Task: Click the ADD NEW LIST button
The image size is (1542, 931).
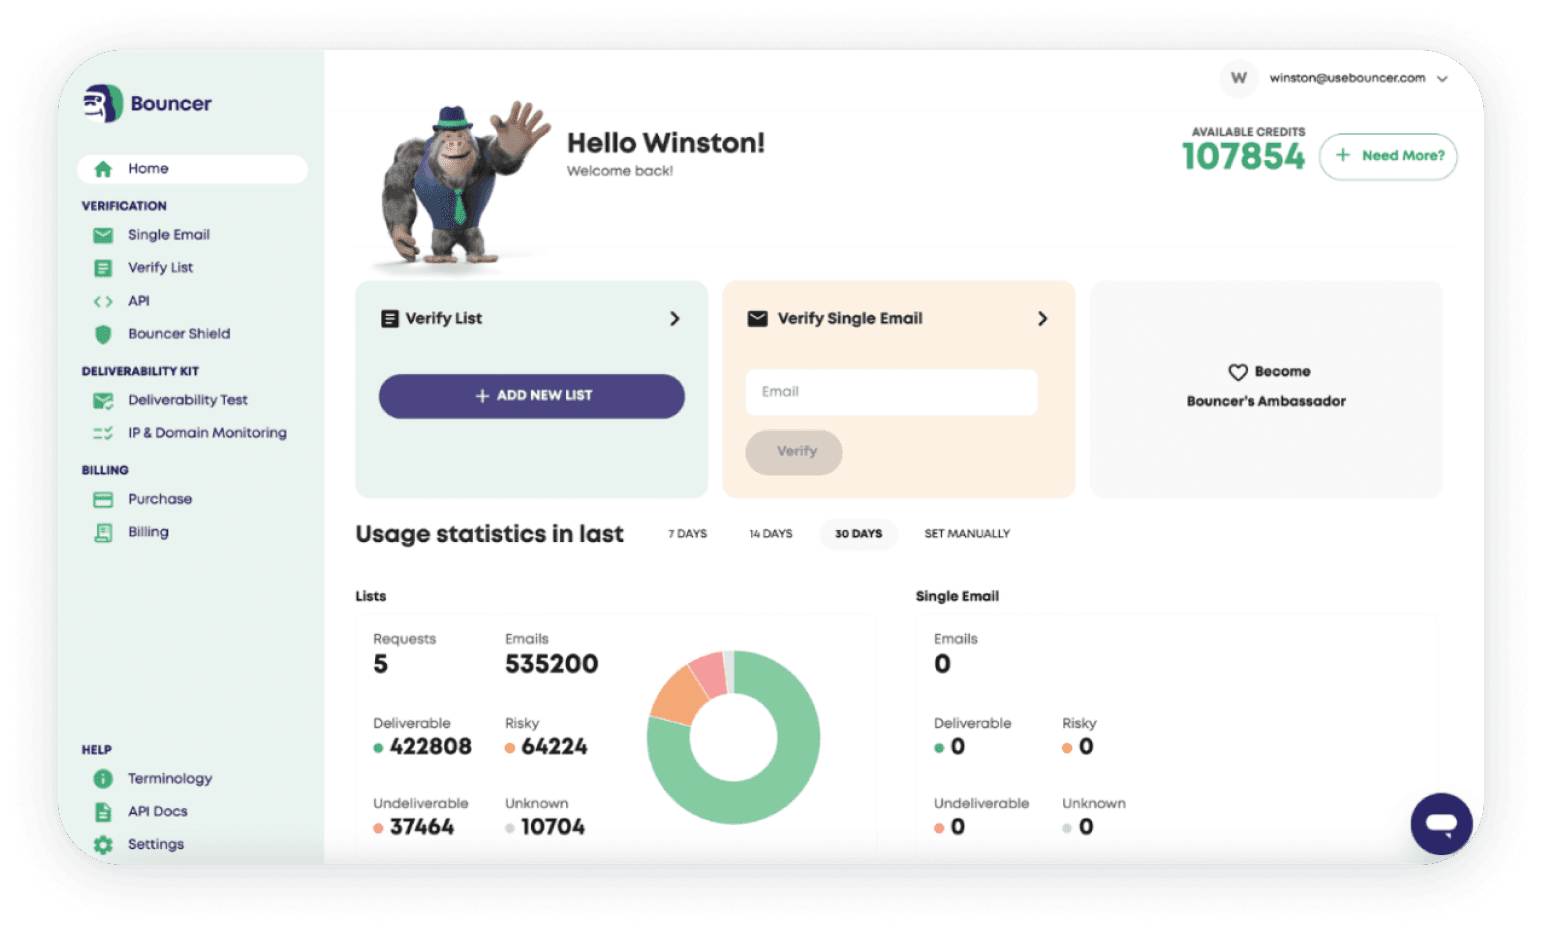Action: pyautogui.click(x=532, y=396)
